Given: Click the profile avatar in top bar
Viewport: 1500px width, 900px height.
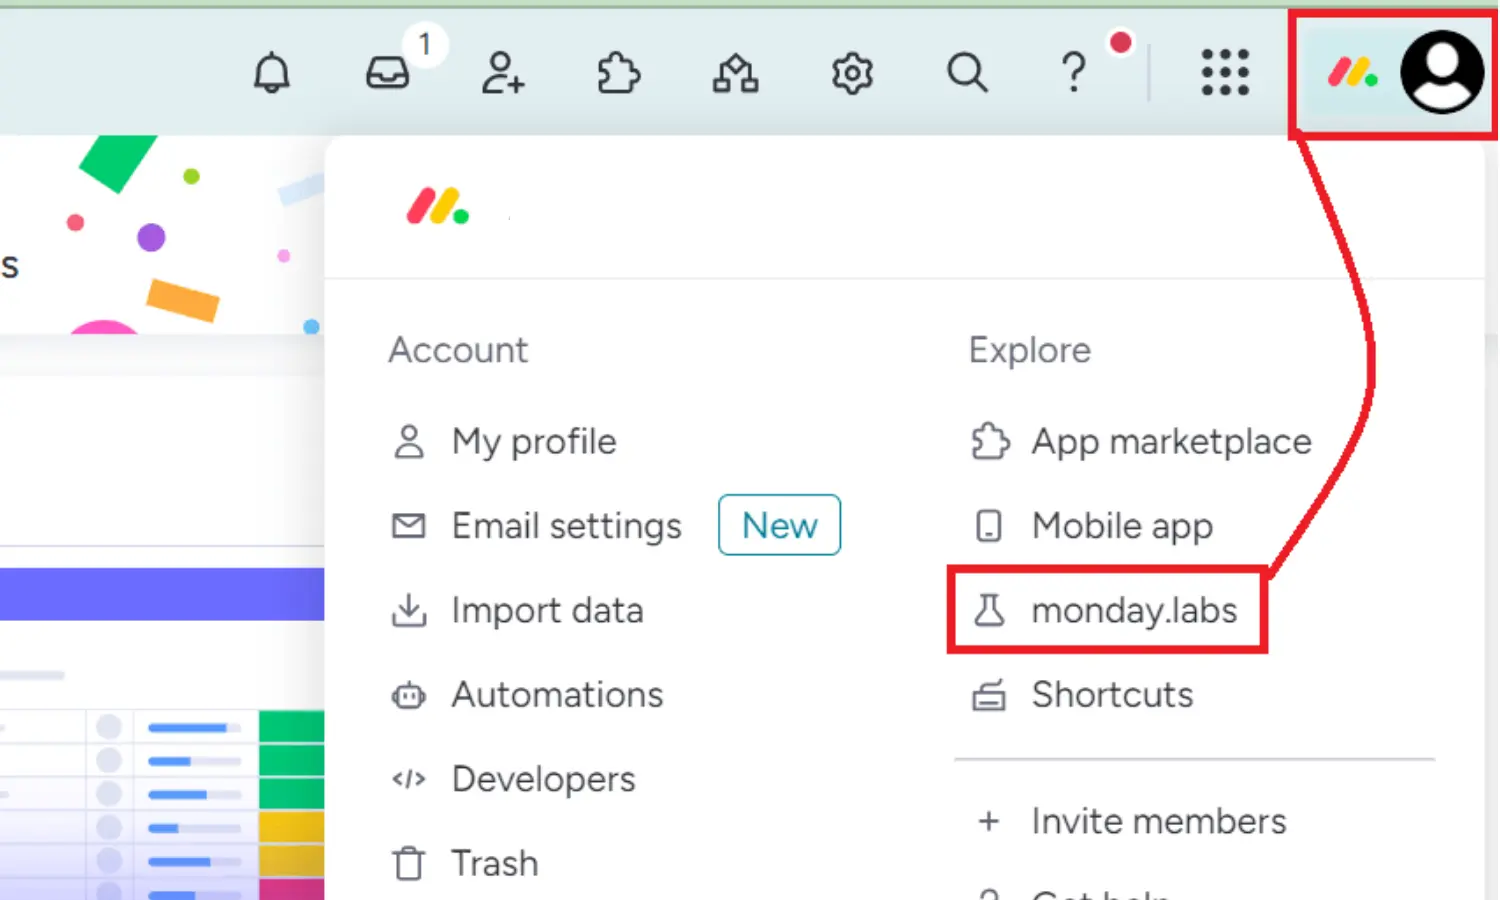Looking at the screenshot, I should click(x=1441, y=72).
